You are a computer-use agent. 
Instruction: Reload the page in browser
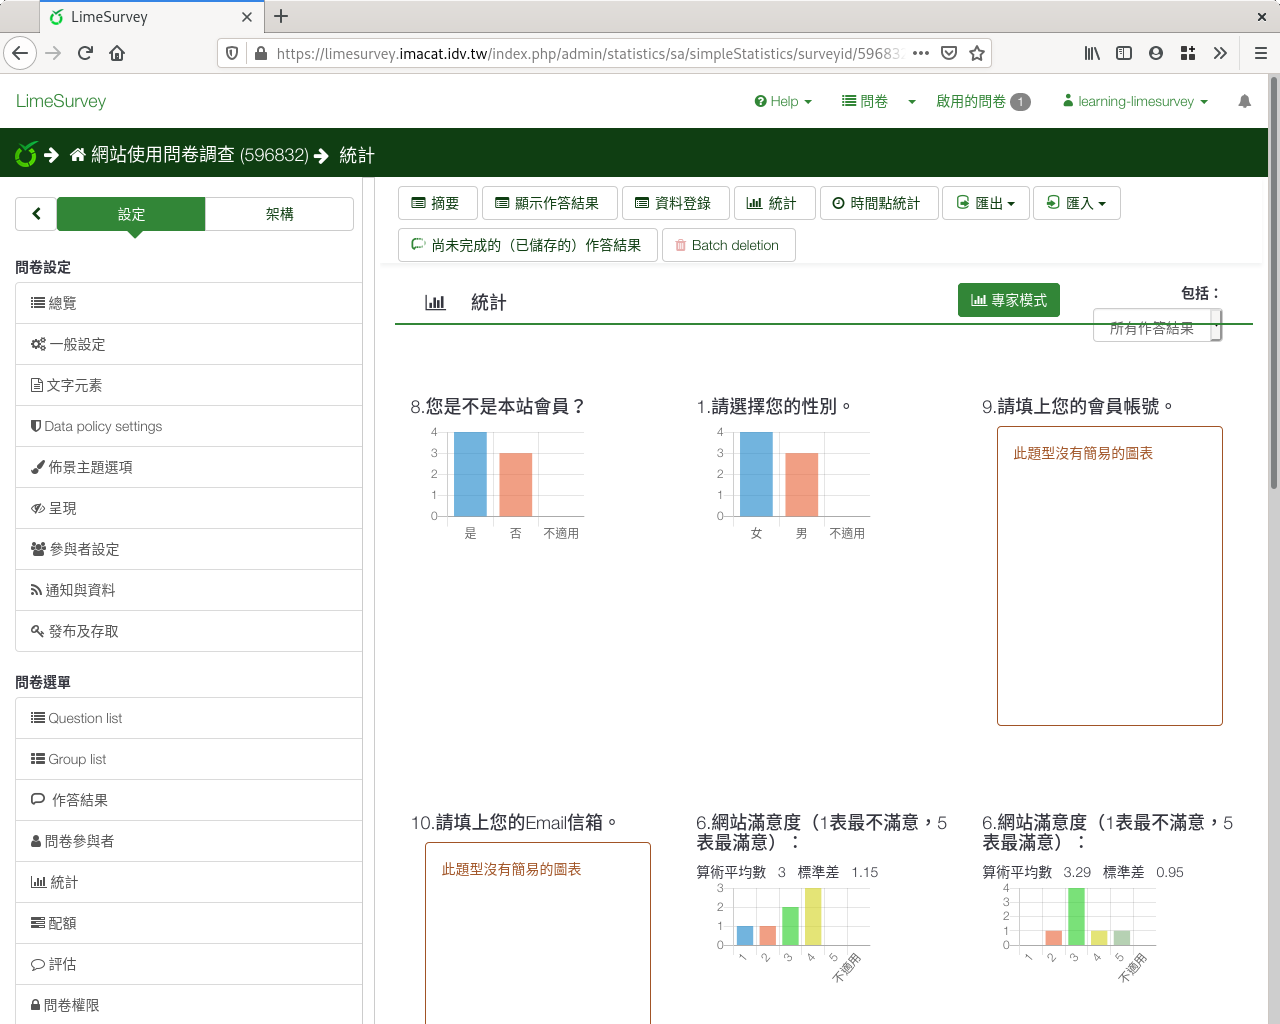[85, 53]
